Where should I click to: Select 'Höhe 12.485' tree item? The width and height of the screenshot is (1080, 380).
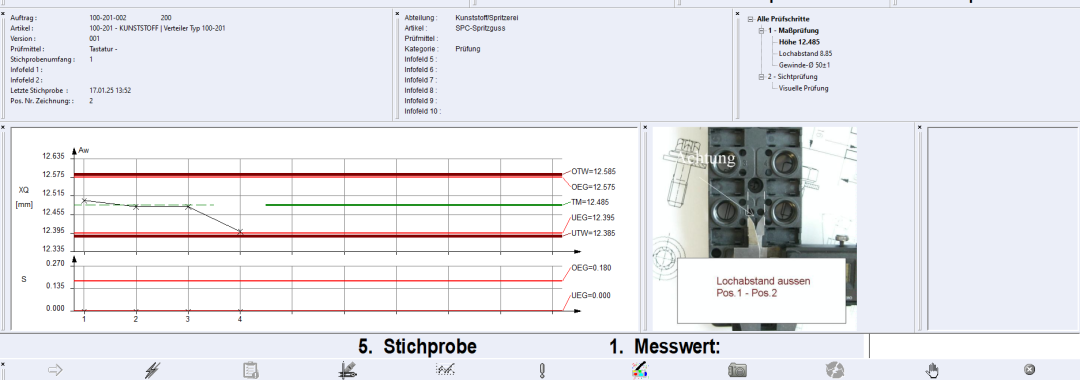click(x=799, y=41)
